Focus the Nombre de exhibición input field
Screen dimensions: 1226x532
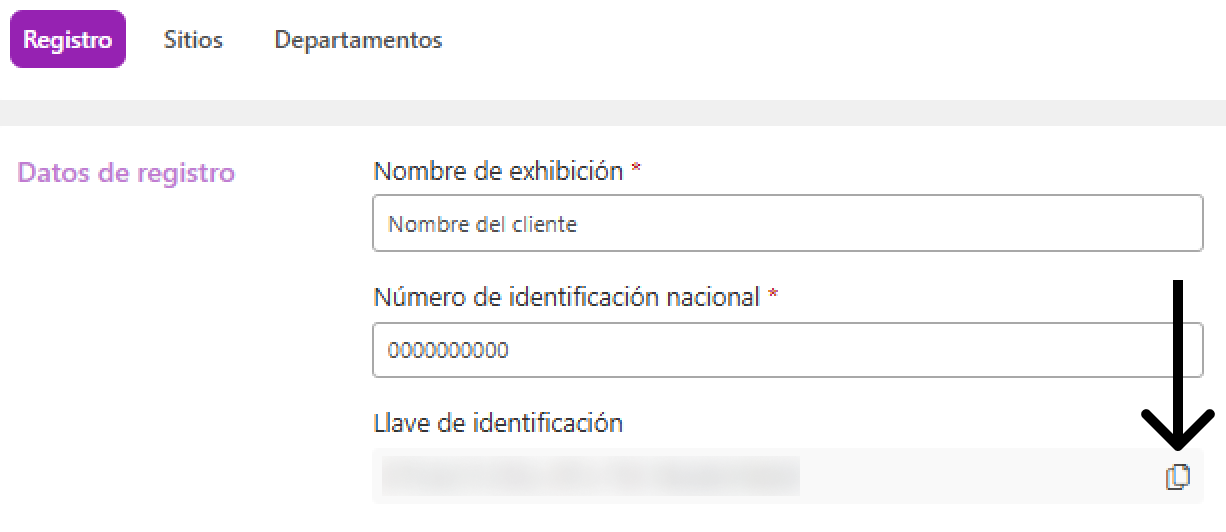pyautogui.click(x=787, y=224)
